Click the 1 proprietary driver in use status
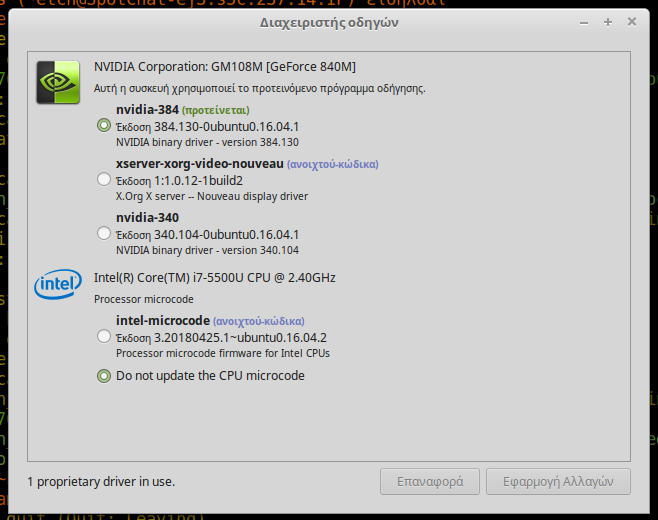Viewport: 658px width, 520px height. (x=101, y=482)
